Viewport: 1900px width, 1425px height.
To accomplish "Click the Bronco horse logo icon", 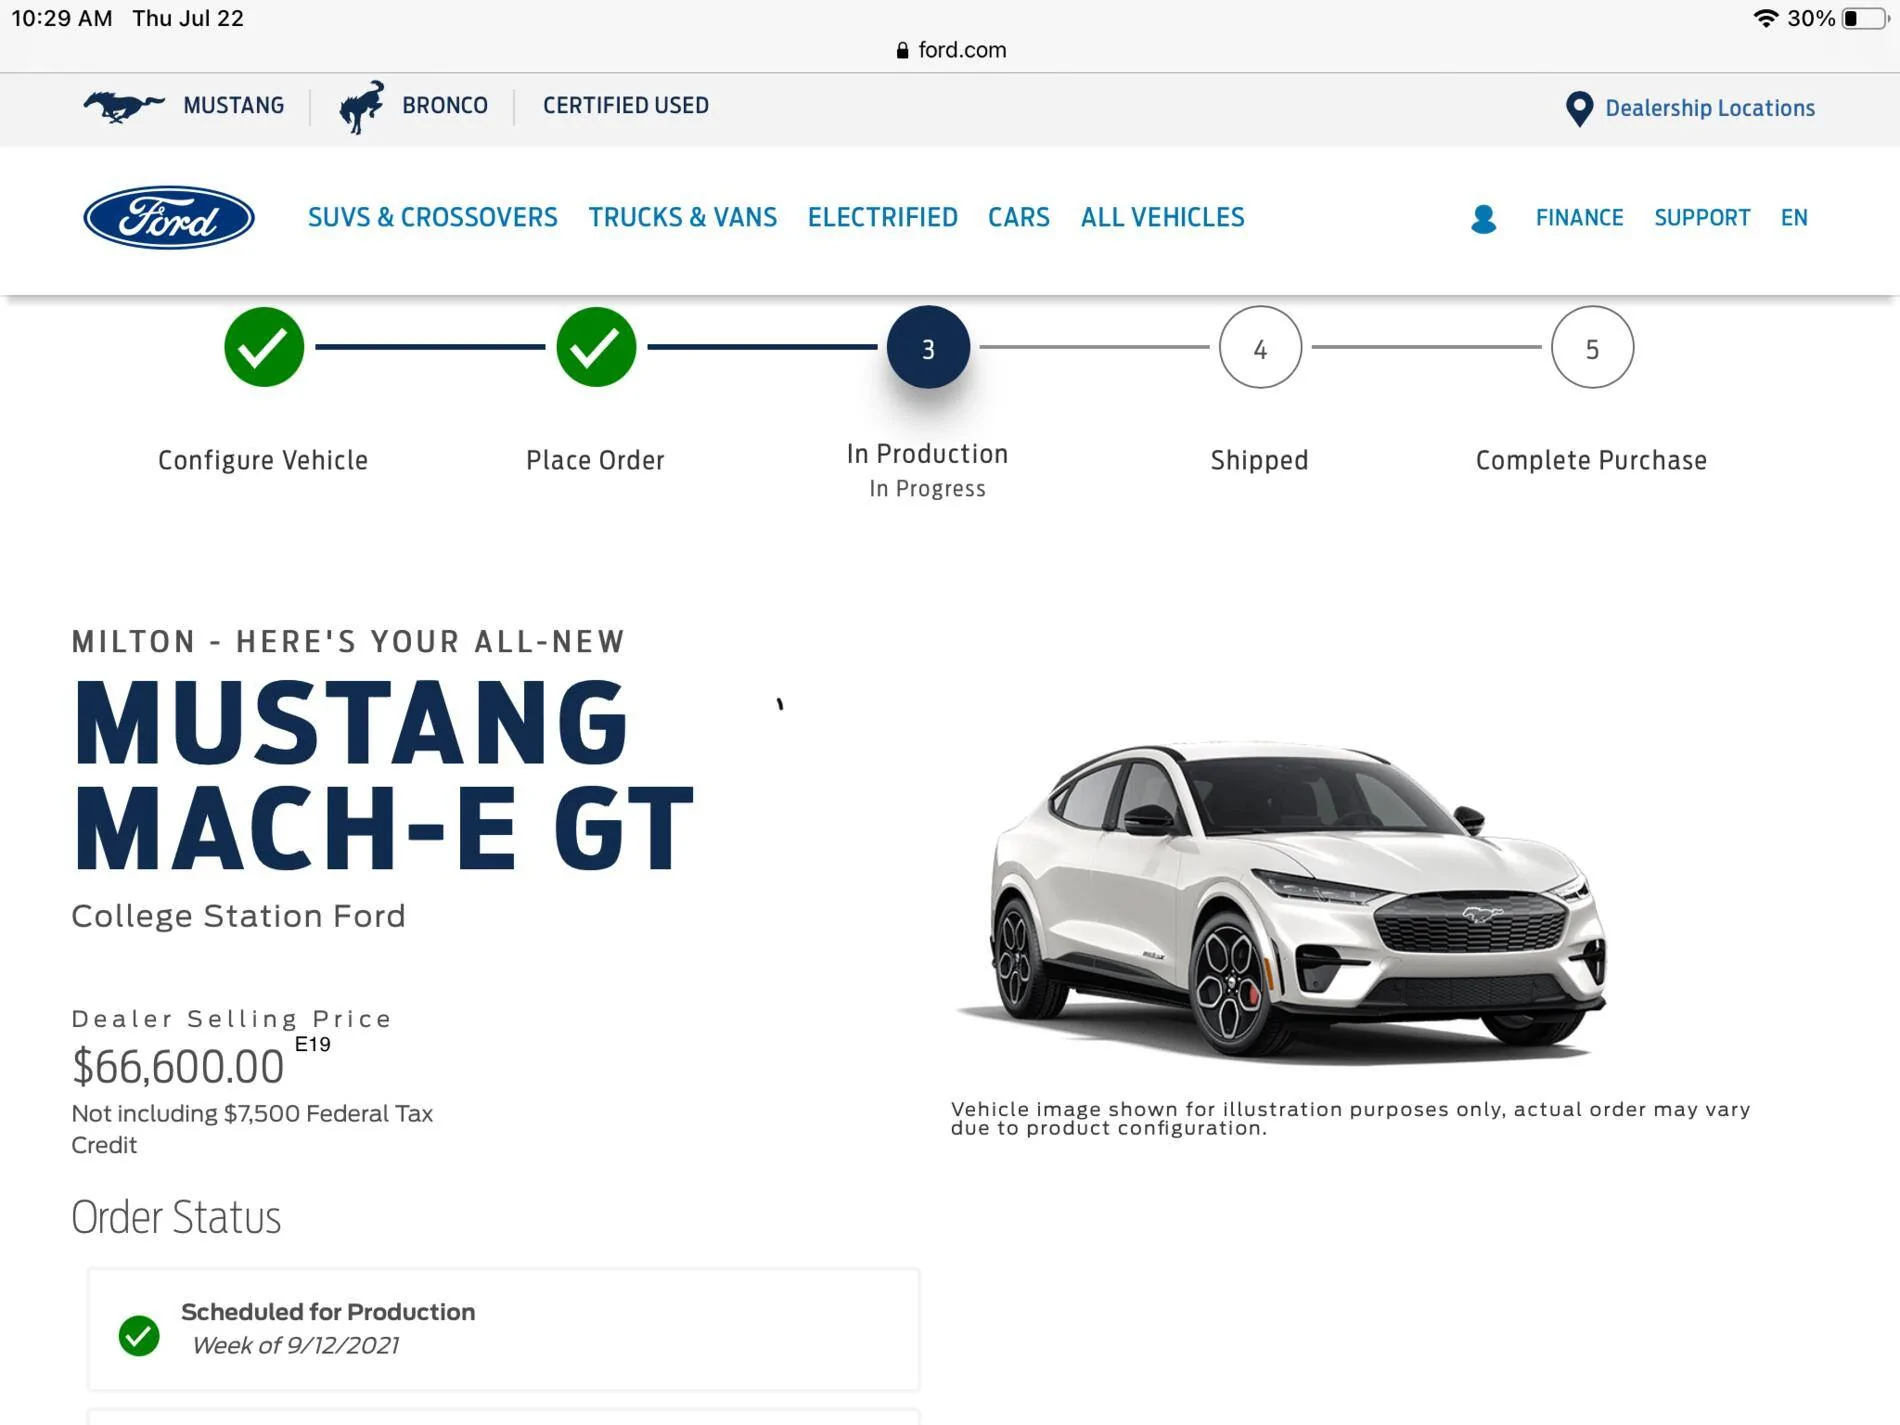I will [362, 106].
